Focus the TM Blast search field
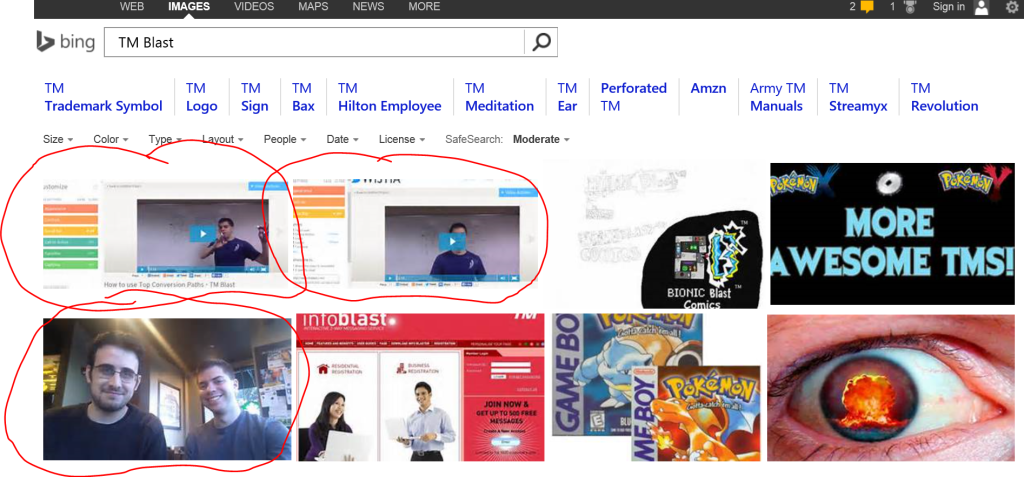 tap(314, 42)
